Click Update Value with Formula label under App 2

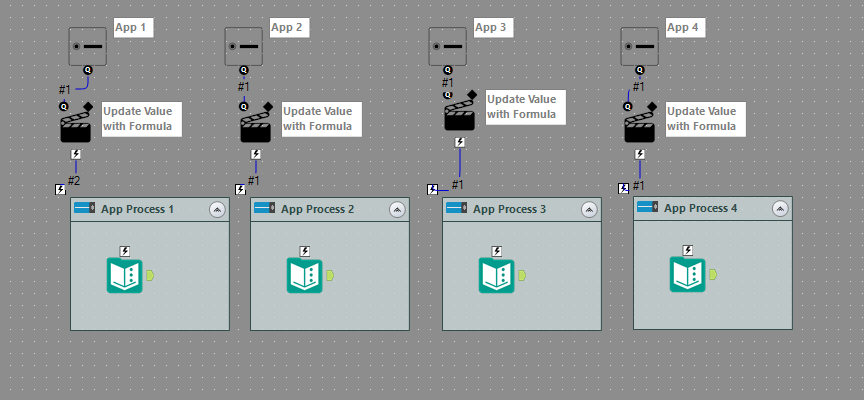tap(322, 119)
